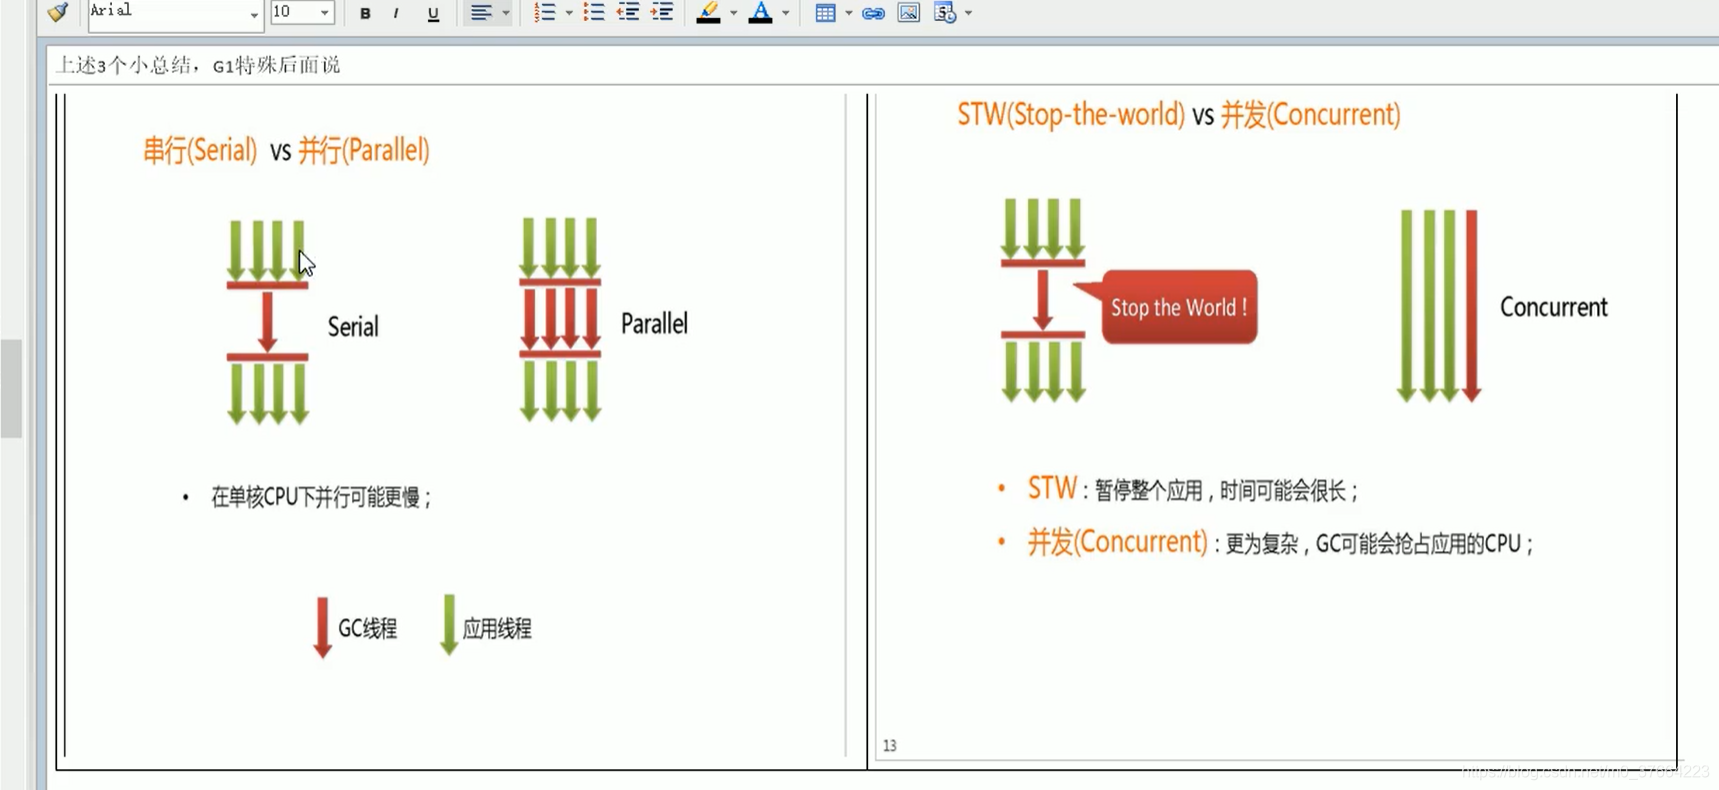The image size is (1719, 790).
Task: Toggle bold formatting
Action: click(x=365, y=13)
